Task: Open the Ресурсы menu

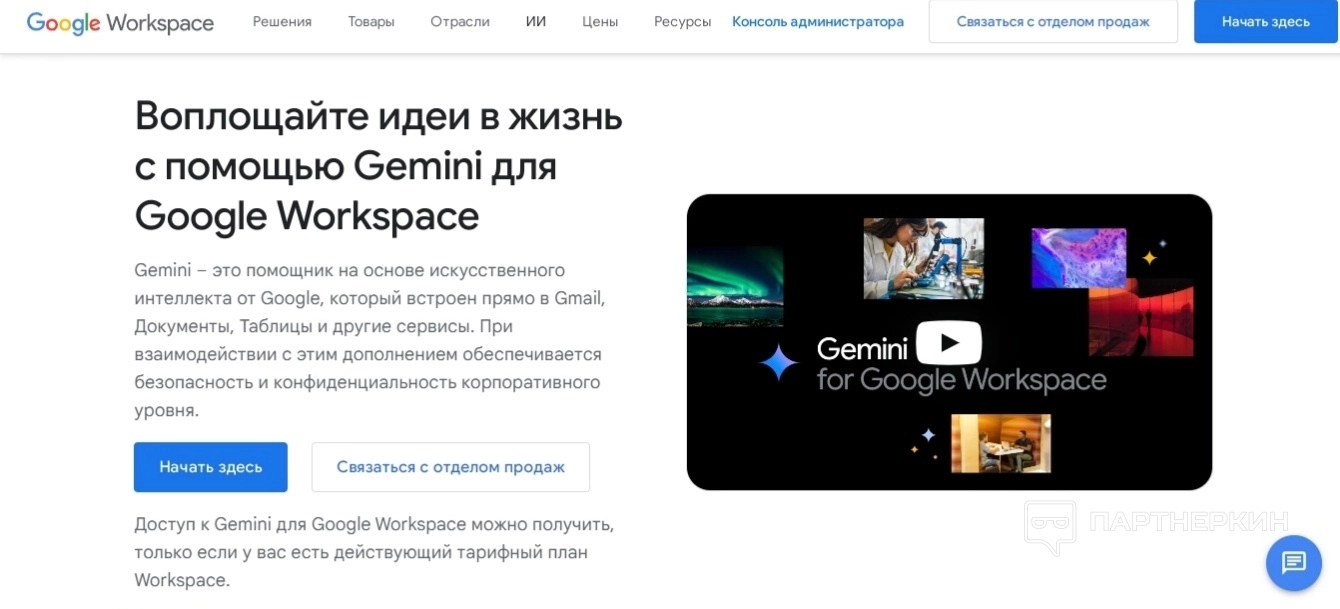Action: click(683, 21)
